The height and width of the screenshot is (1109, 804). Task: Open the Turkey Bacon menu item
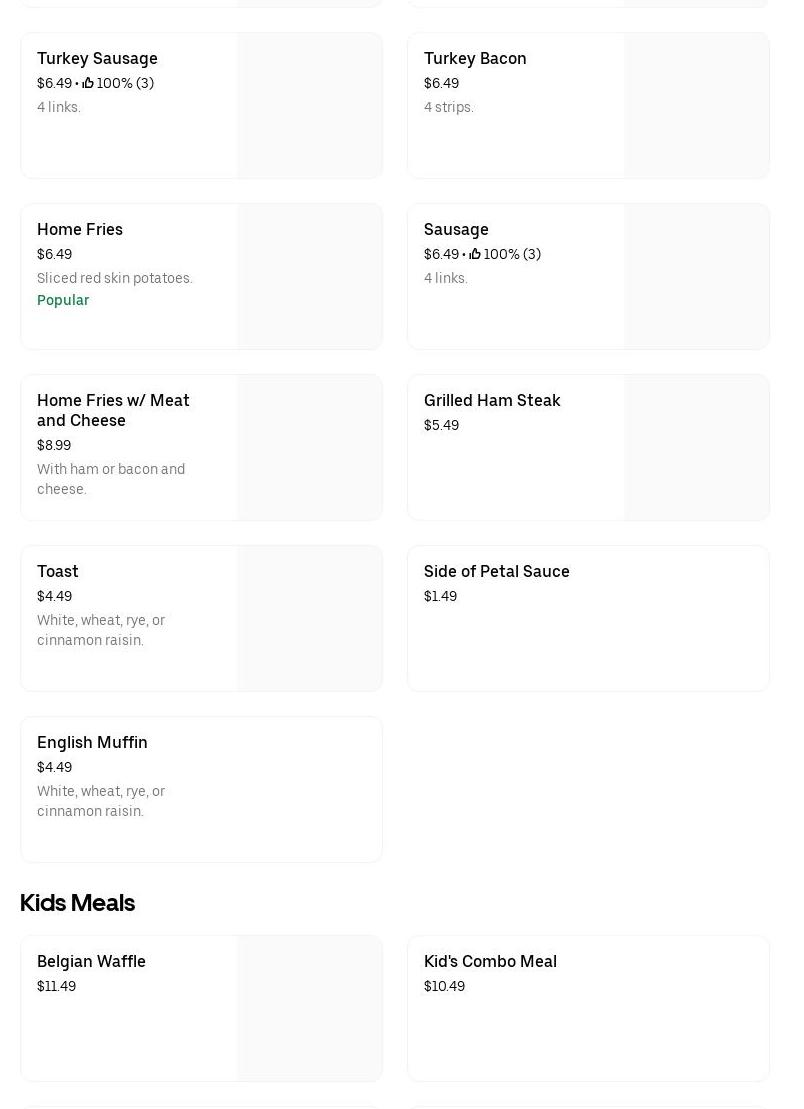point(475,58)
